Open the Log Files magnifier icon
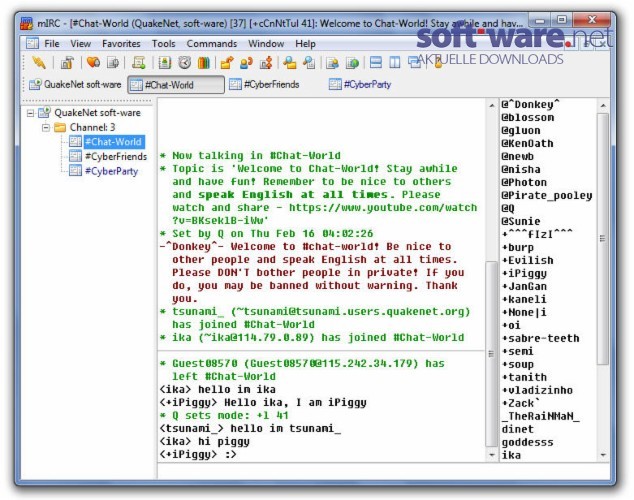Viewport: 634px width, 500px height. pos(309,63)
